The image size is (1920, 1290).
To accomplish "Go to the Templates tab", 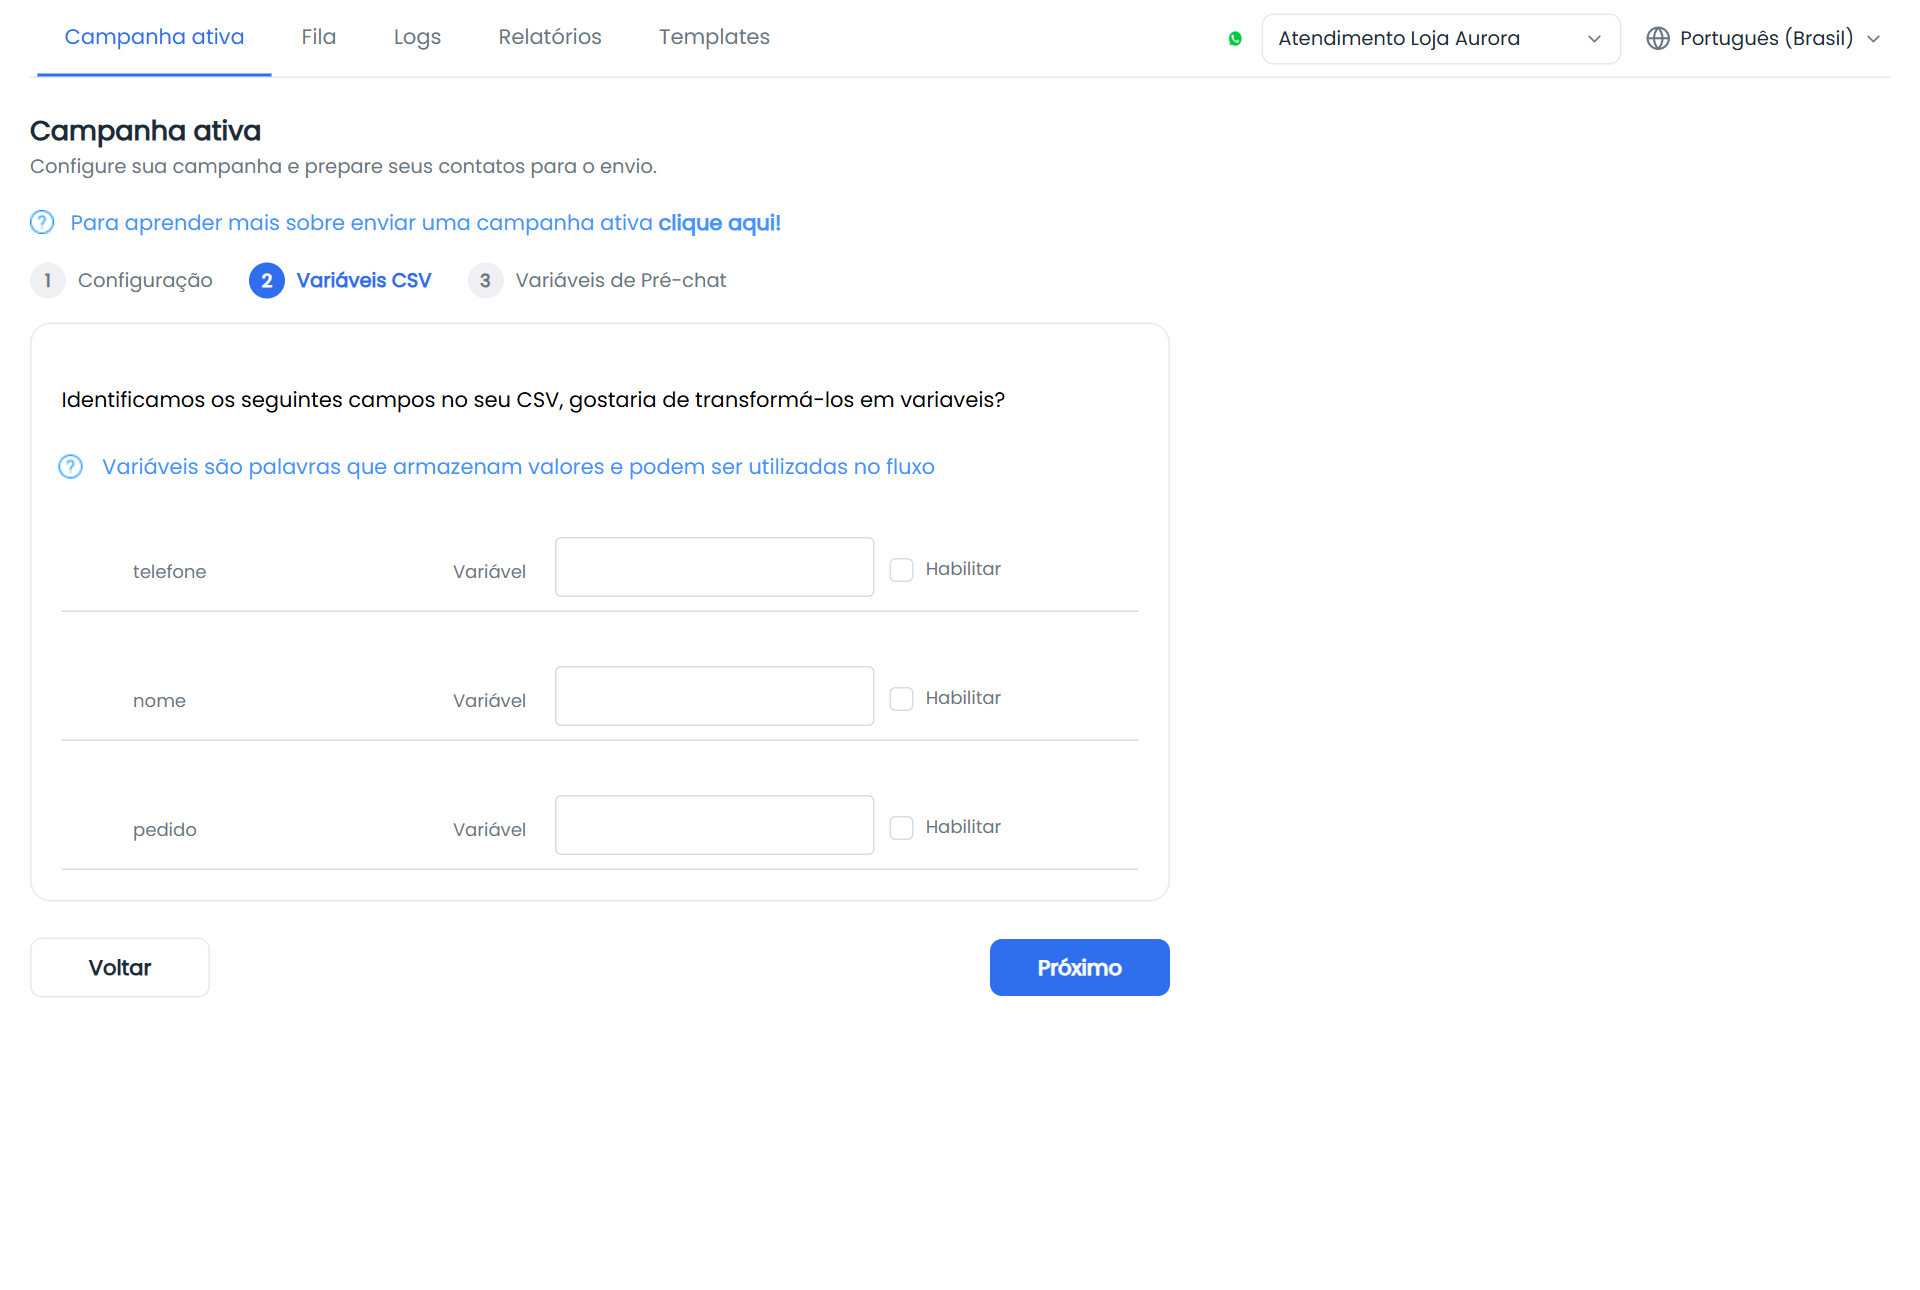I will coord(714,37).
